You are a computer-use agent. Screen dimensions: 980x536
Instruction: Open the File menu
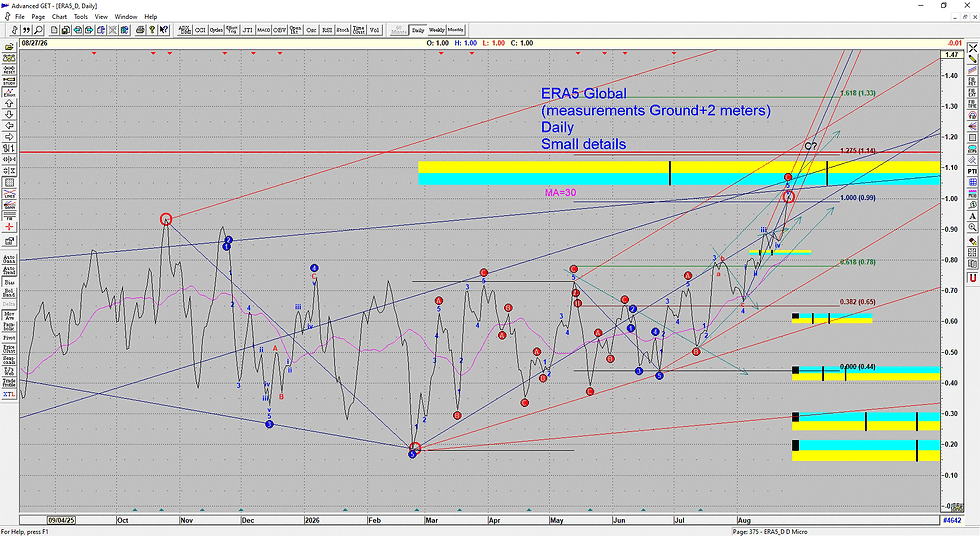coord(19,17)
